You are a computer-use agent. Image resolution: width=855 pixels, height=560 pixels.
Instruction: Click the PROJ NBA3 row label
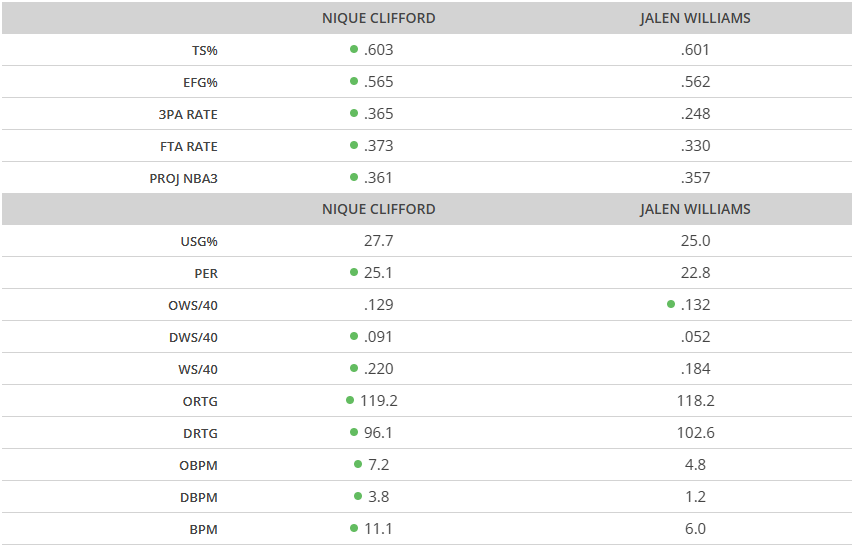184,179
